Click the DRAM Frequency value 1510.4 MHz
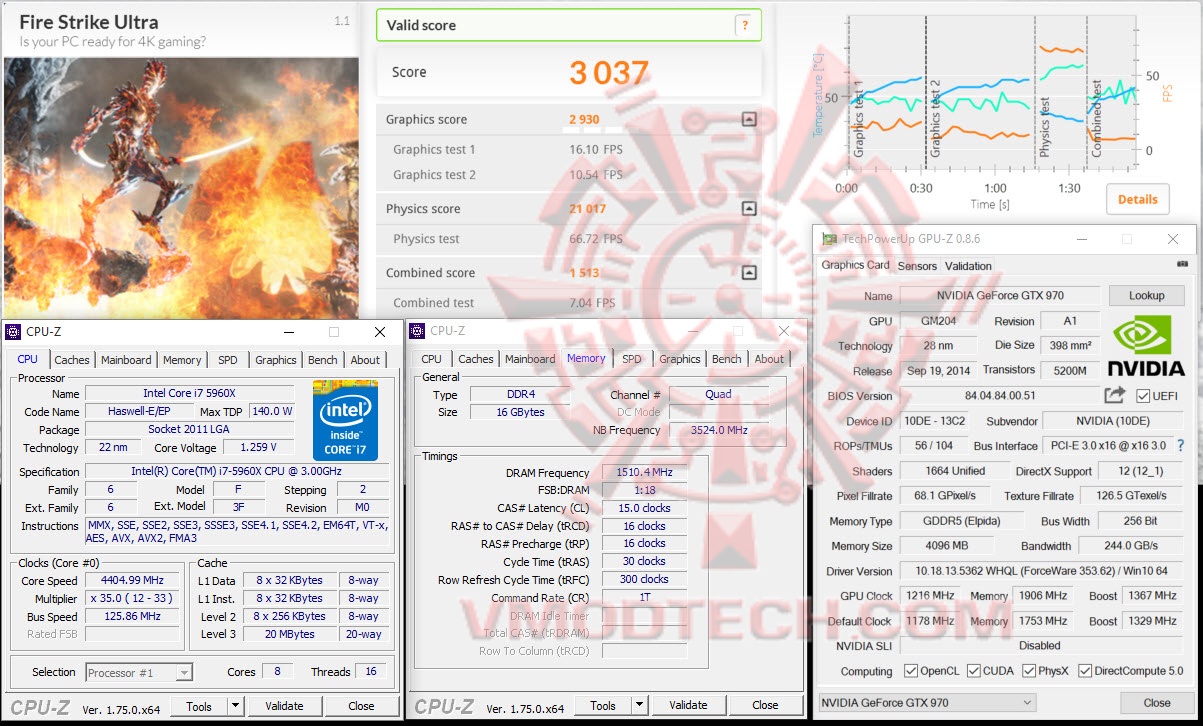1203x726 pixels. (x=644, y=473)
